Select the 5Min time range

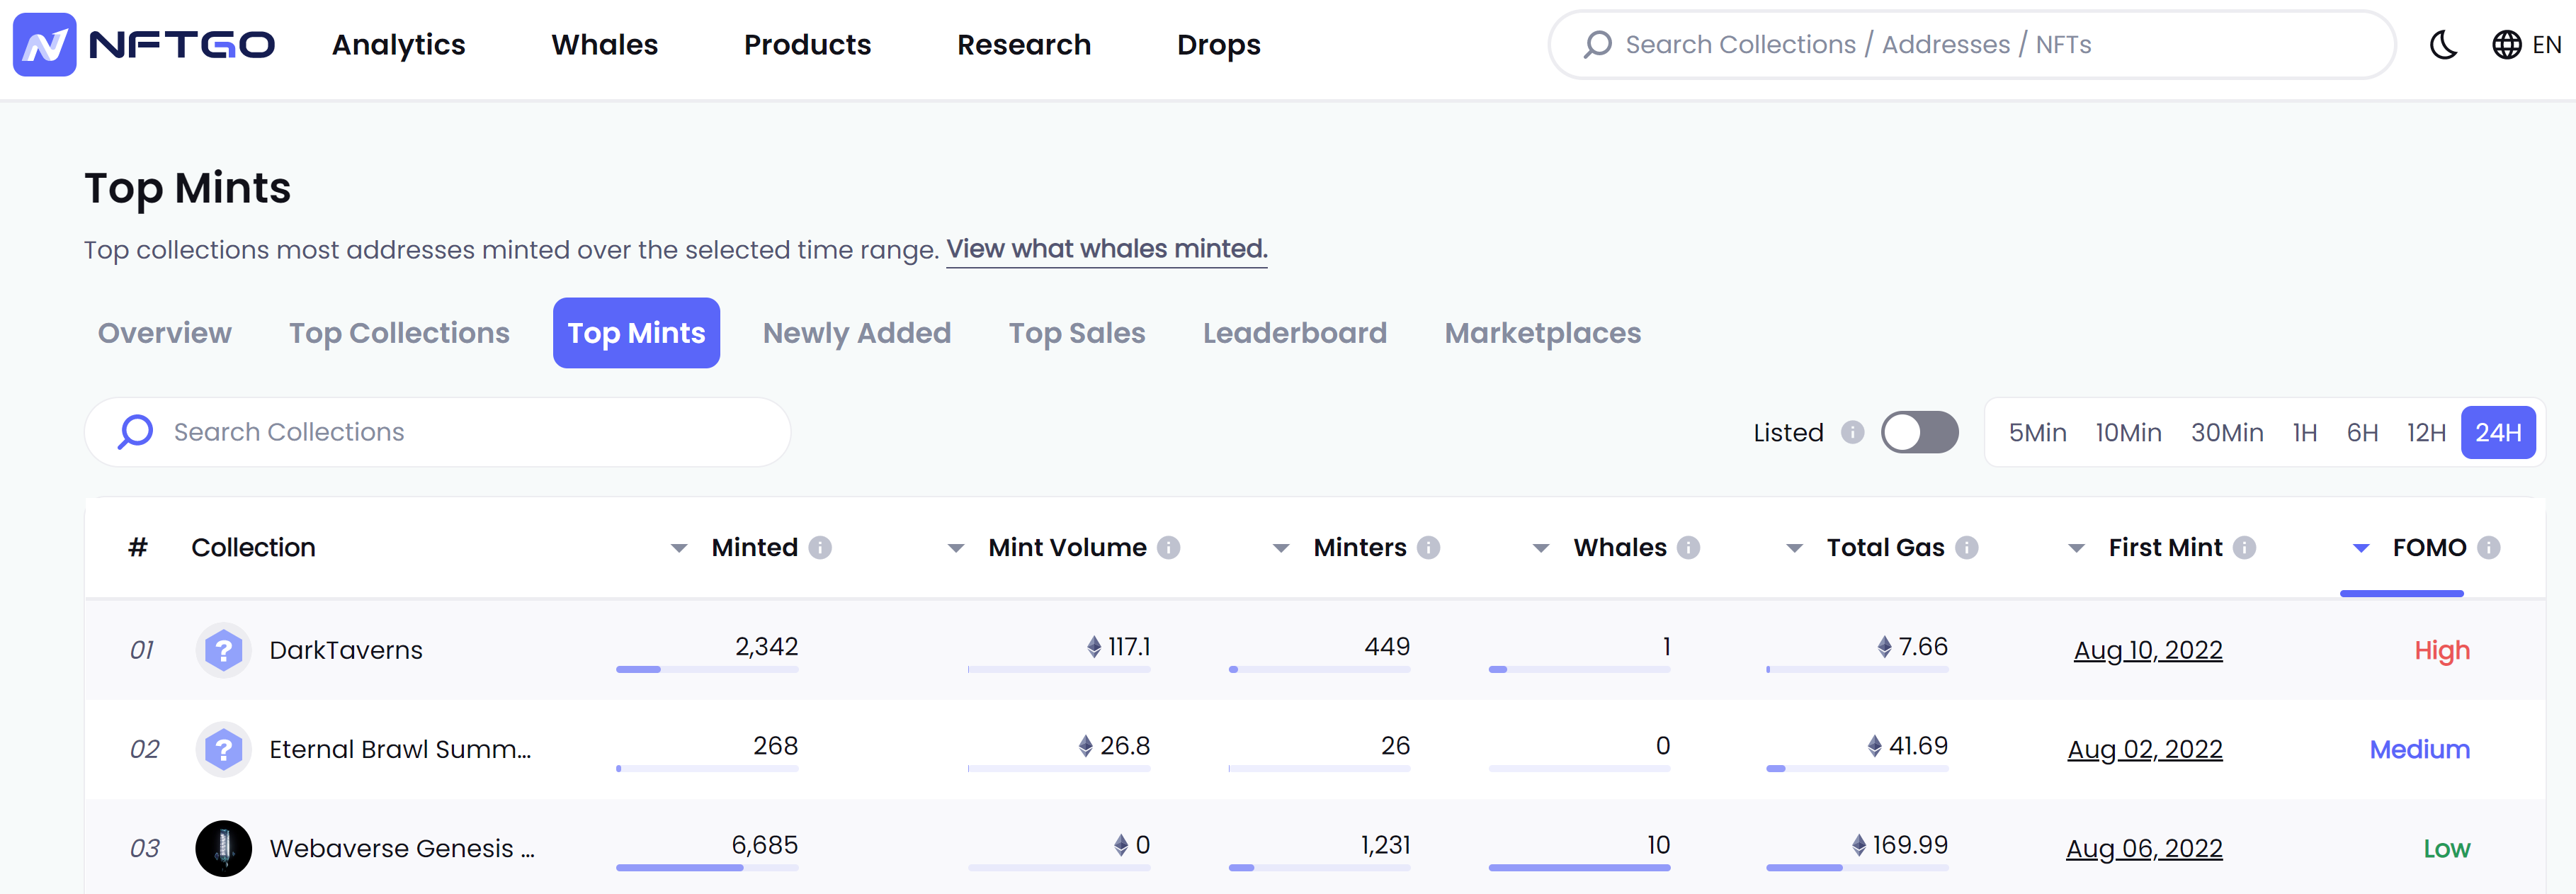(x=2037, y=433)
